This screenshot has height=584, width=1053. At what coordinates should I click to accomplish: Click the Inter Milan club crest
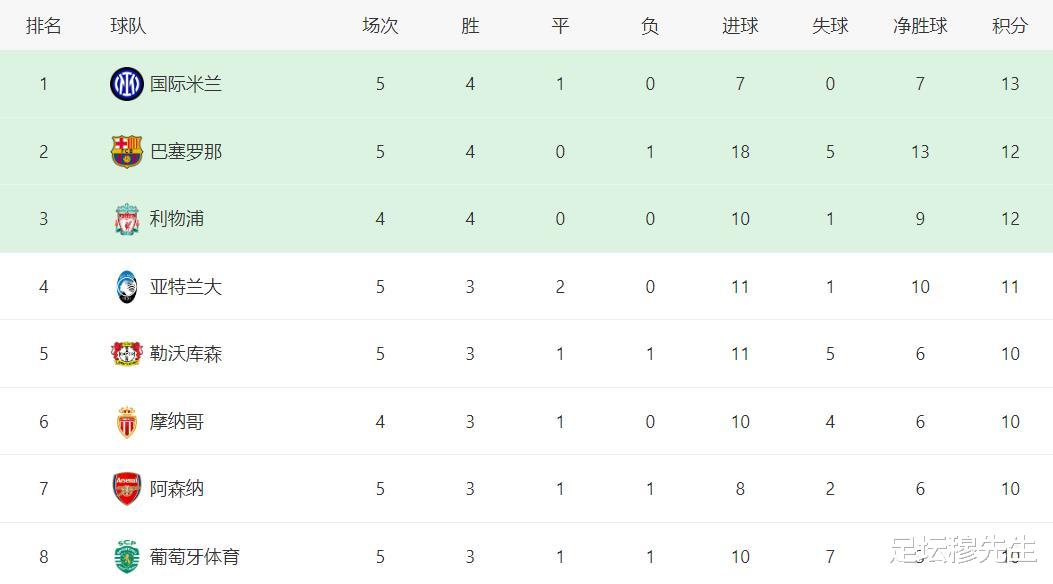[126, 84]
